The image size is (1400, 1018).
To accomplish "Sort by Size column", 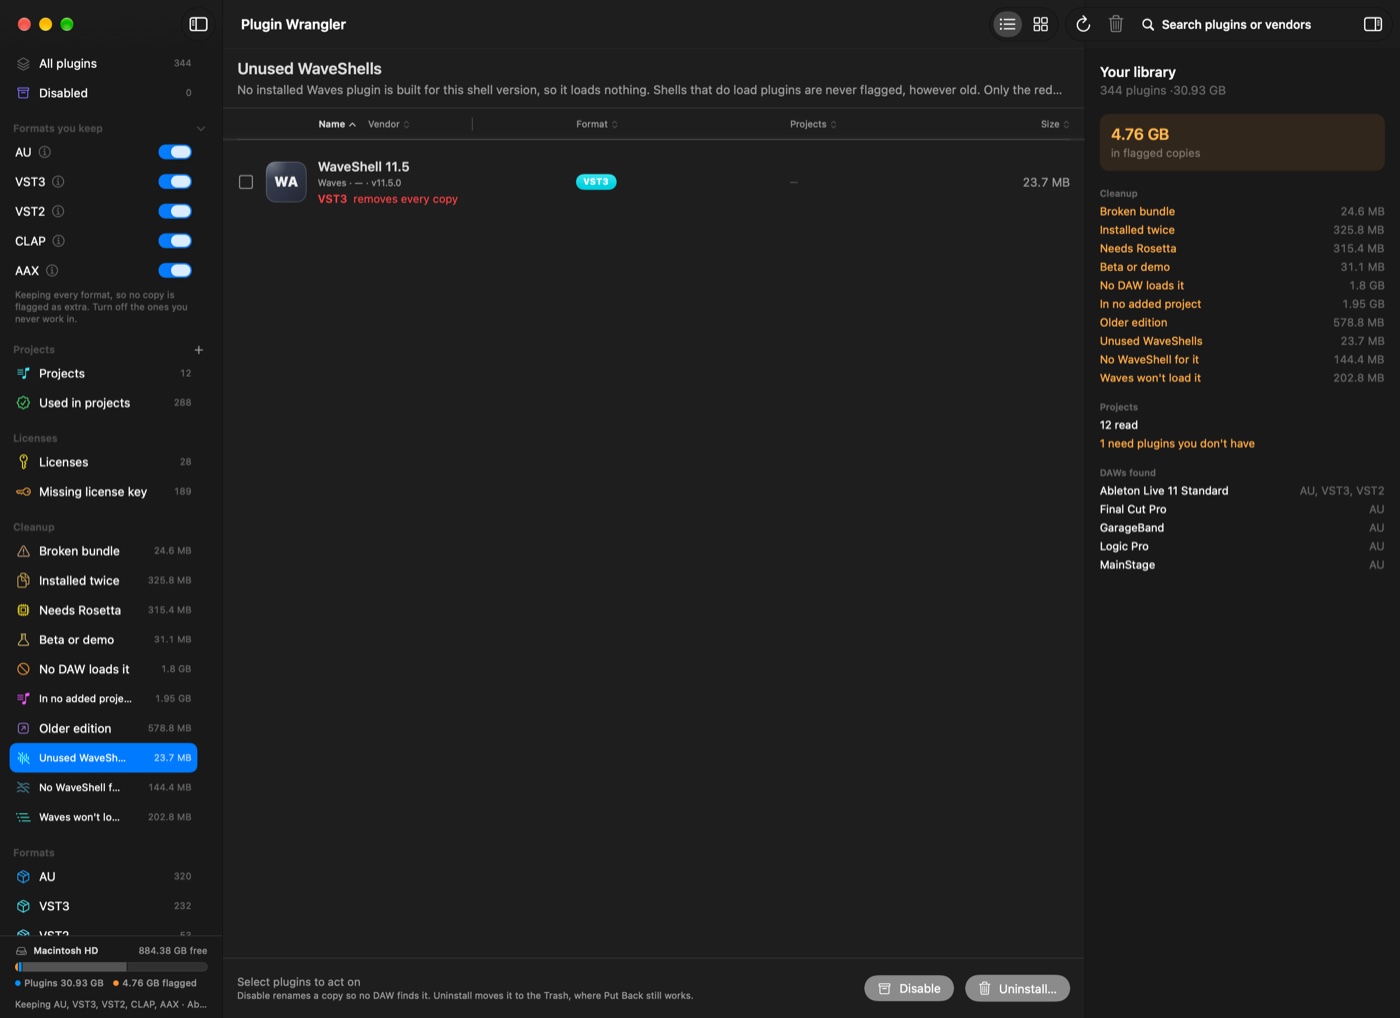I will pos(1055,124).
